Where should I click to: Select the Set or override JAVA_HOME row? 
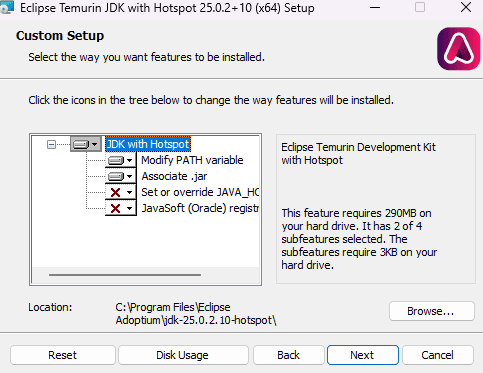pos(200,192)
